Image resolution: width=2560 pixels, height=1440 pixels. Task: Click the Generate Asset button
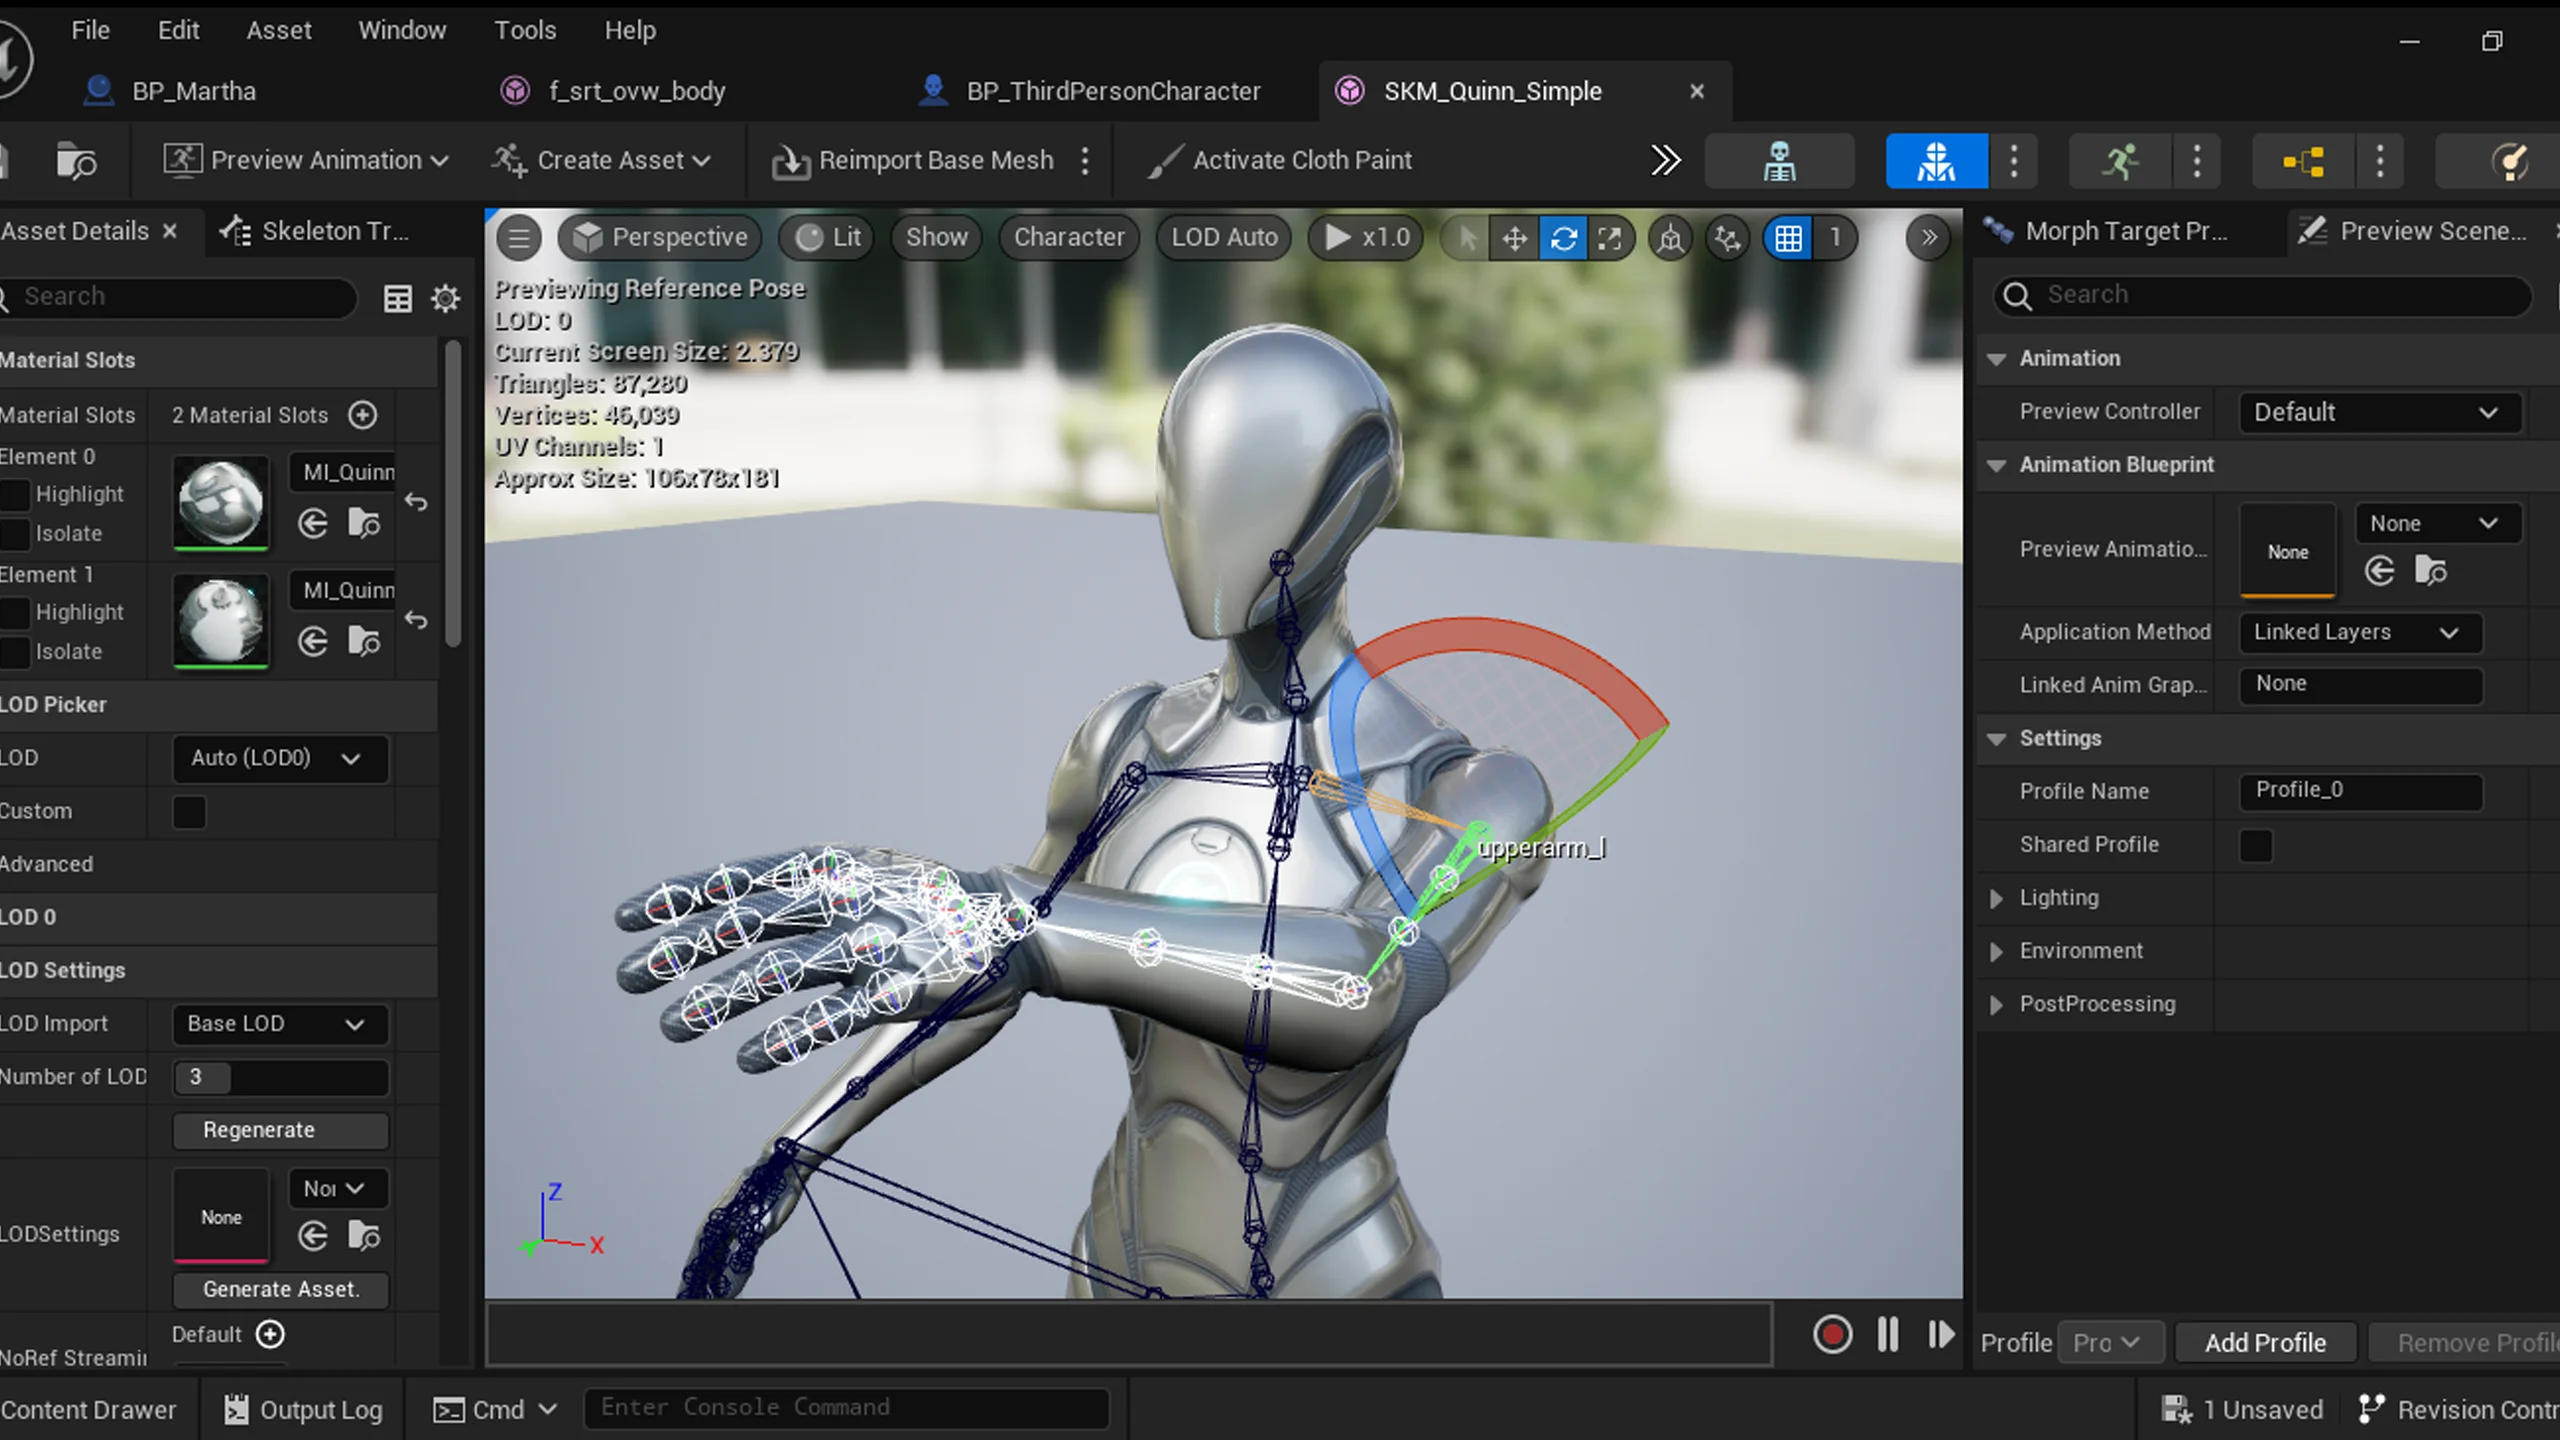280,1289
